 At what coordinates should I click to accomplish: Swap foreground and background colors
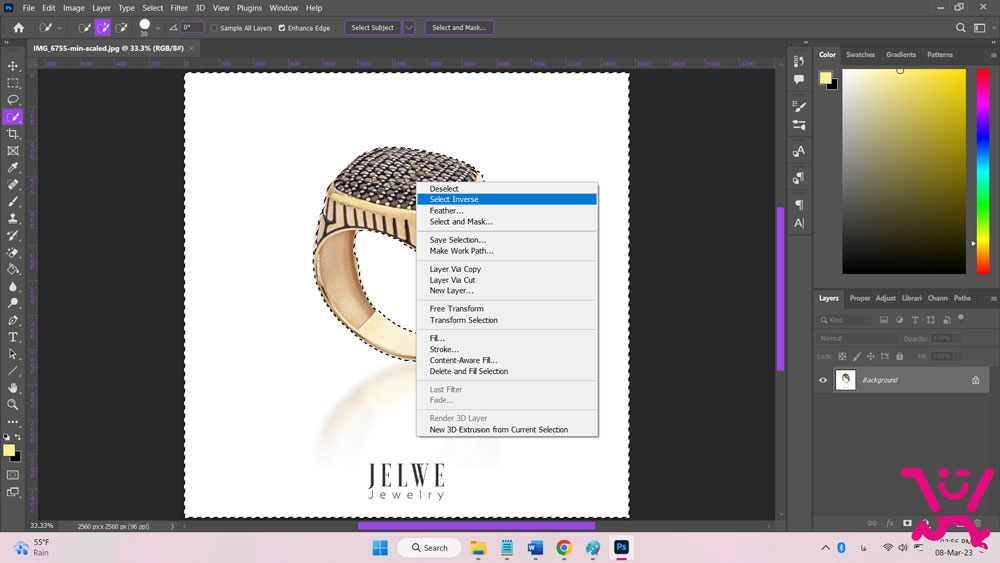pyautogui.click(x=18, y=437)
